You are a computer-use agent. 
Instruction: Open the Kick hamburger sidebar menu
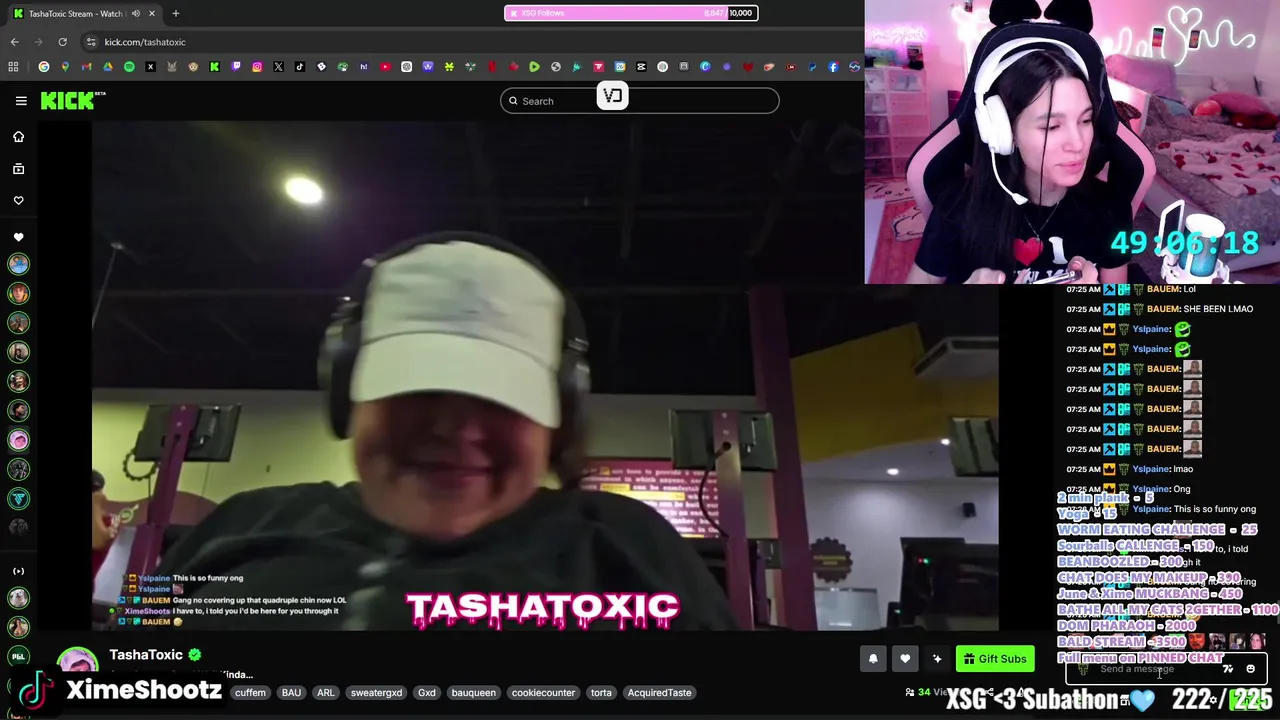pyautogui.click(x=21, y=100)
